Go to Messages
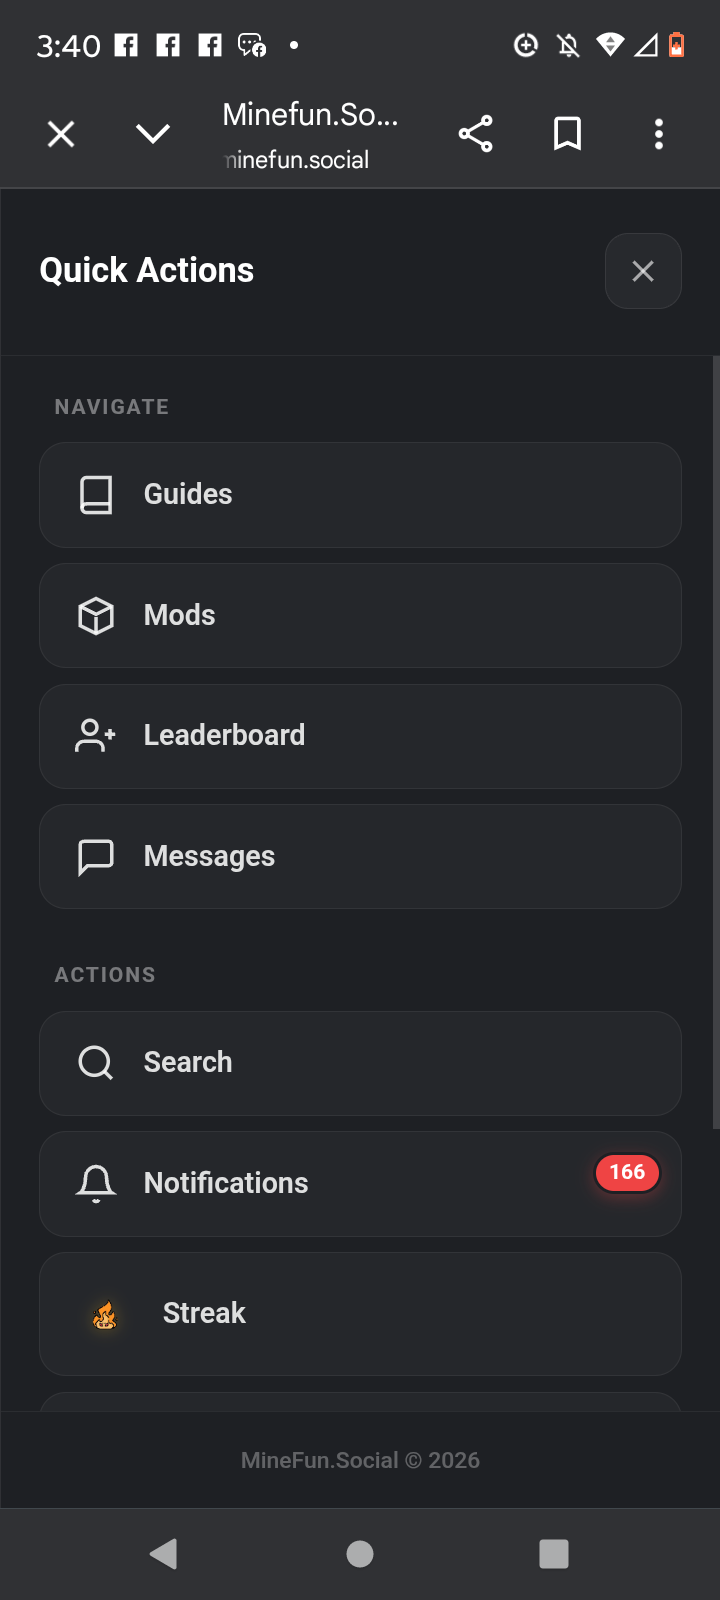 (x=360, y=857)
